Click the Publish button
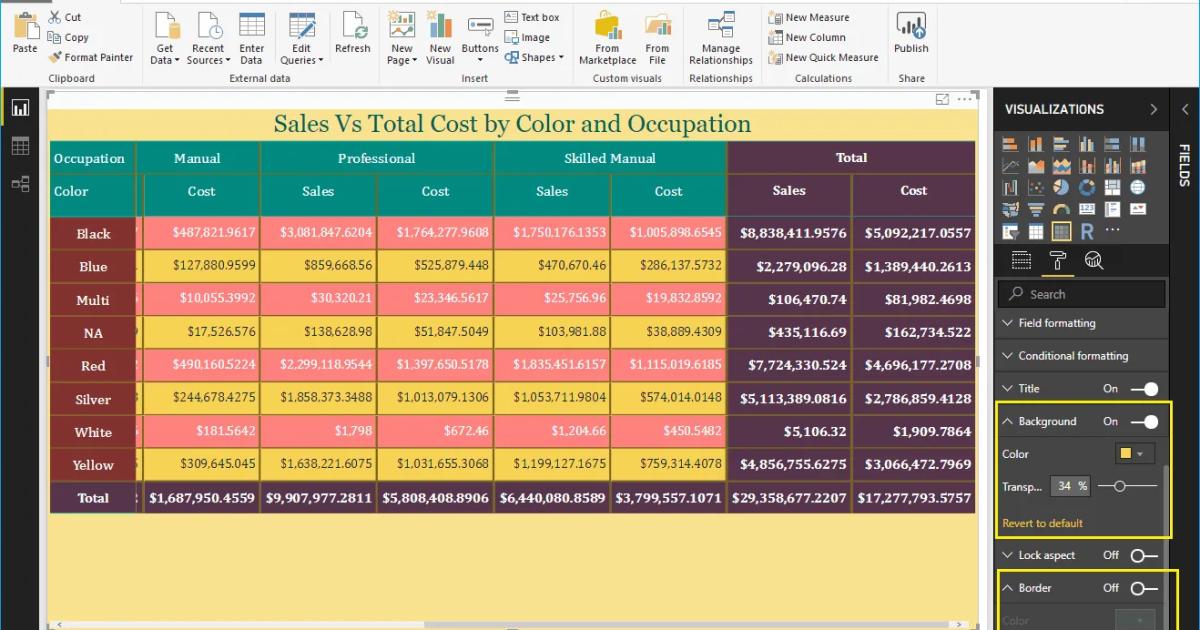 [x=911, y=37]
